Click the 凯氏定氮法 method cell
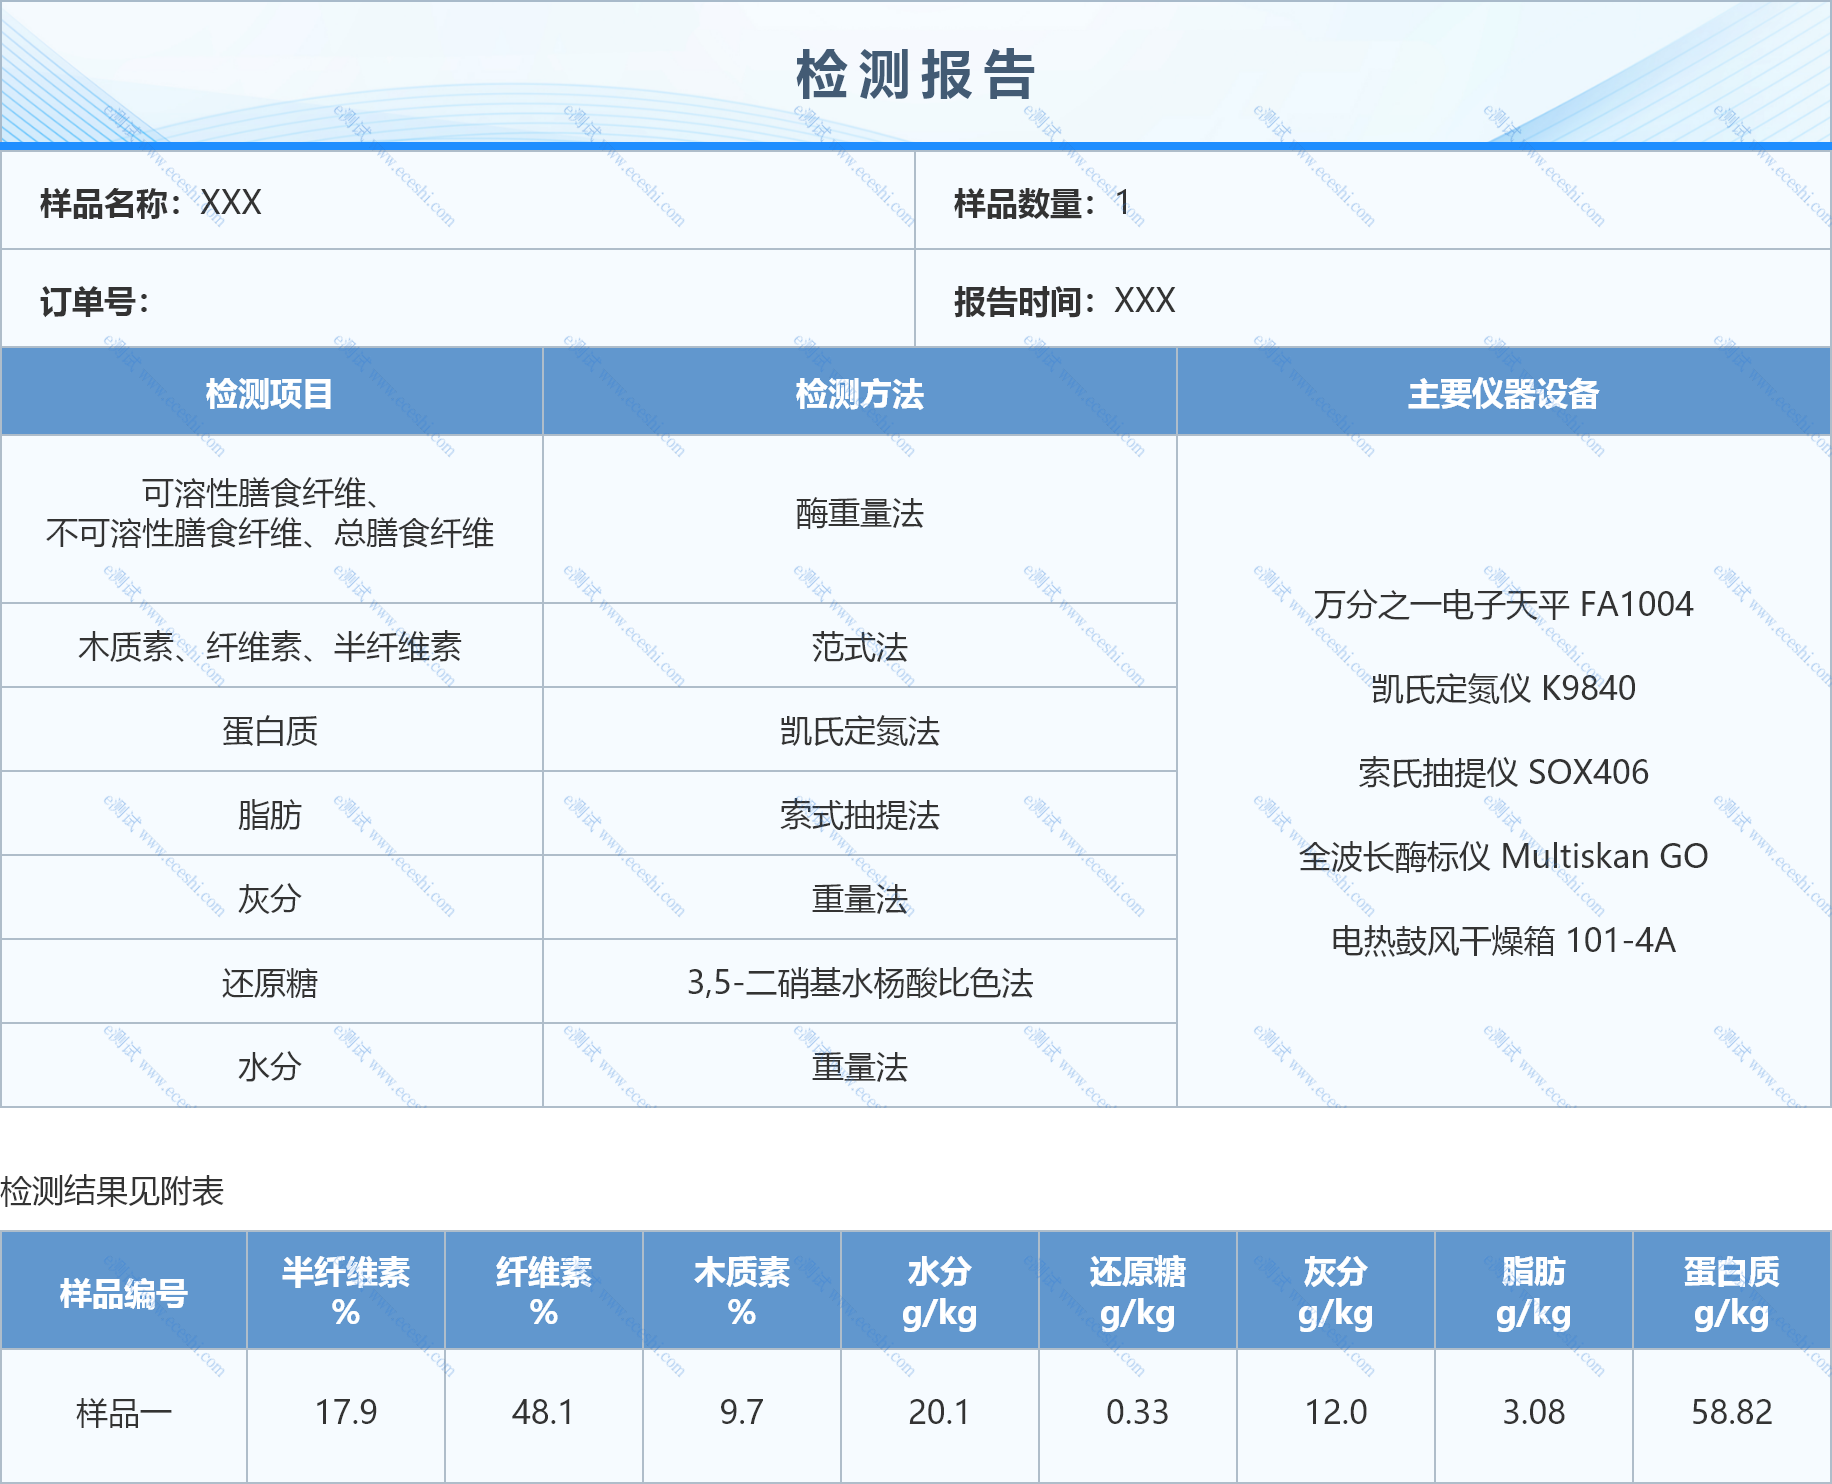Image resolution: width=1832 pixels, height=1484 pixels. 859,730
